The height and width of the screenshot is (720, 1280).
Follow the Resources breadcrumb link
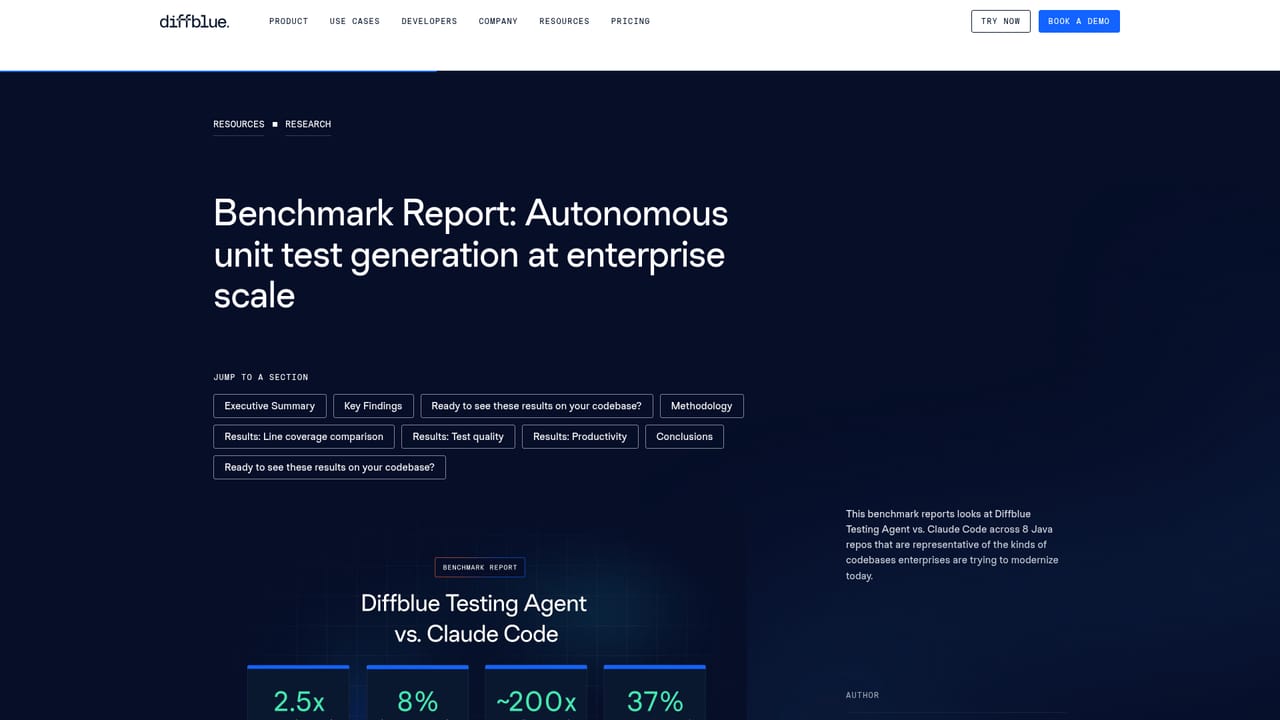point(238,124)
